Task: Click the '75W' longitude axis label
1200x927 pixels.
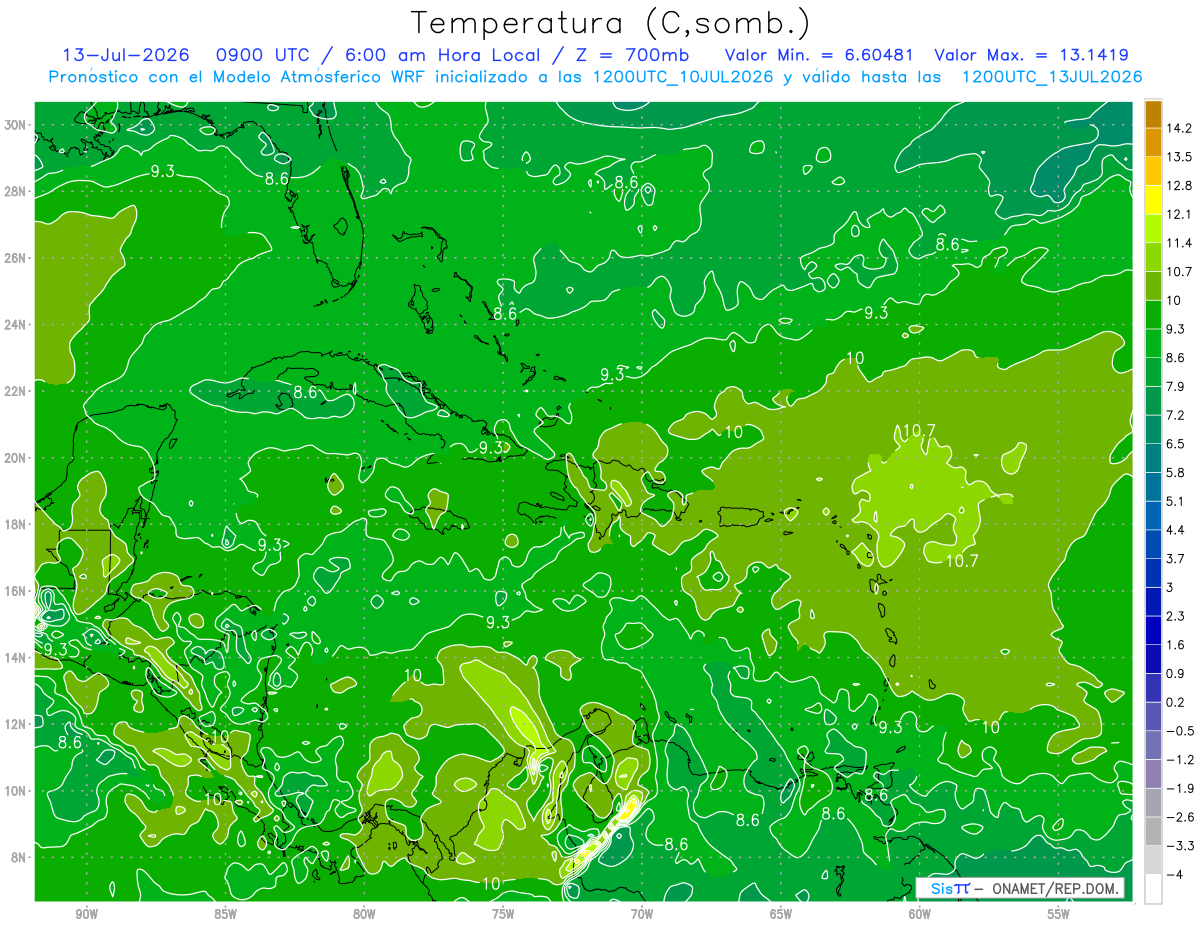Action: pos(503,914)
